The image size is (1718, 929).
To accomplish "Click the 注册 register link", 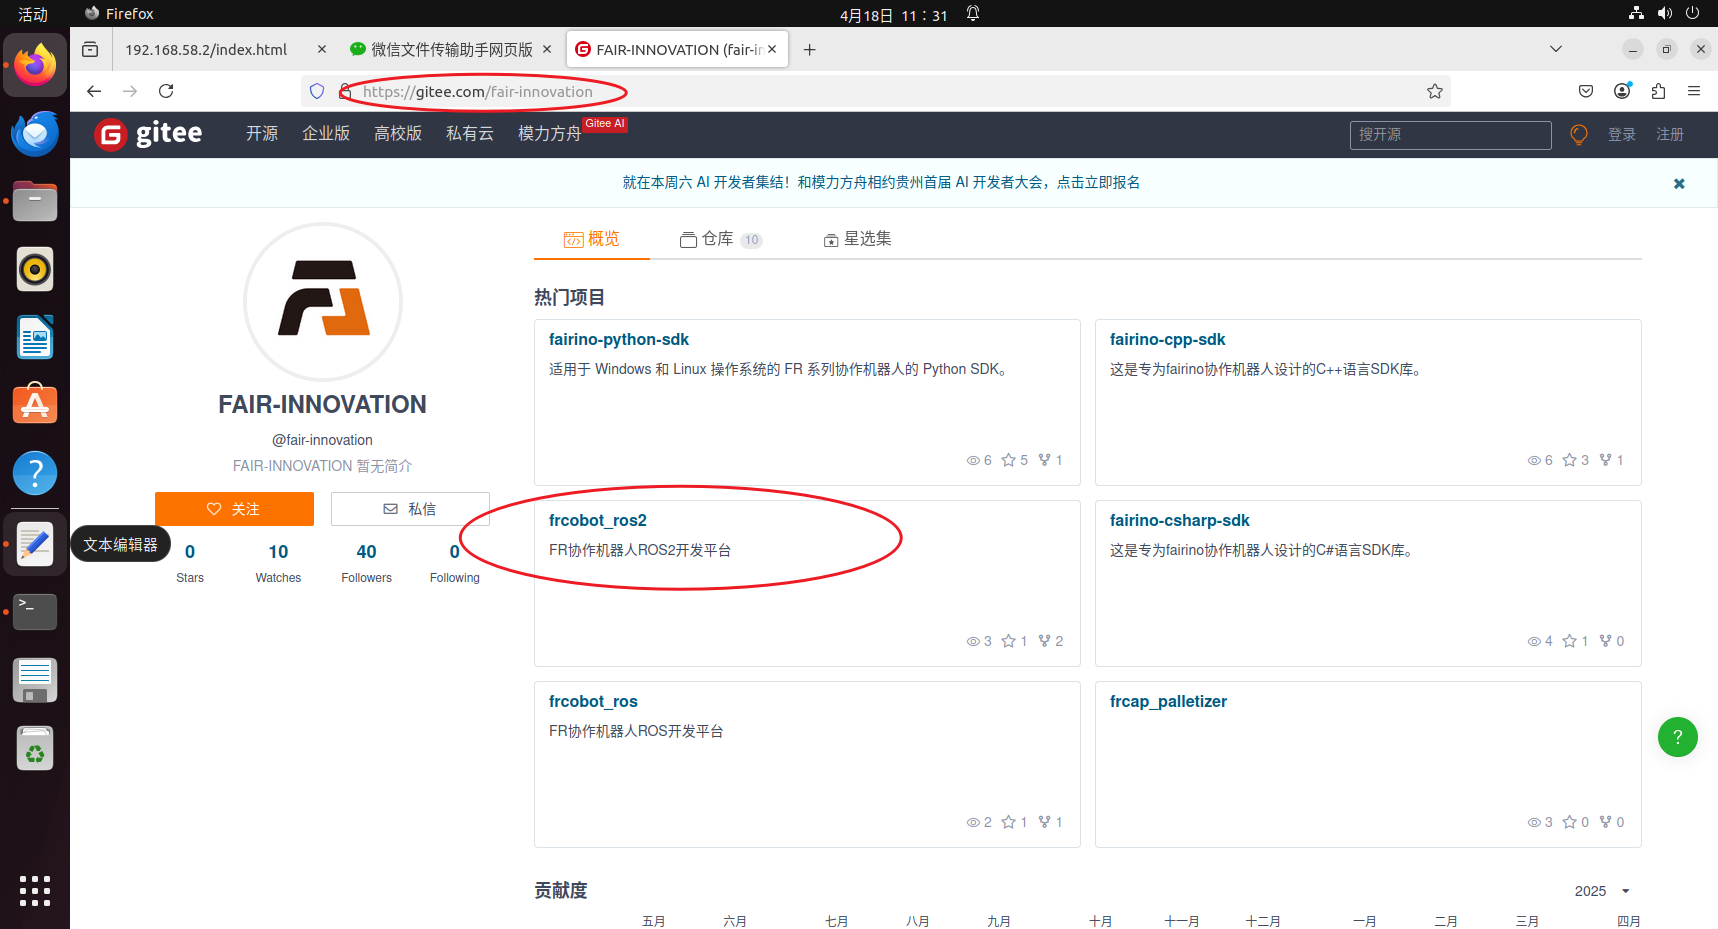I will [1670, 134].
